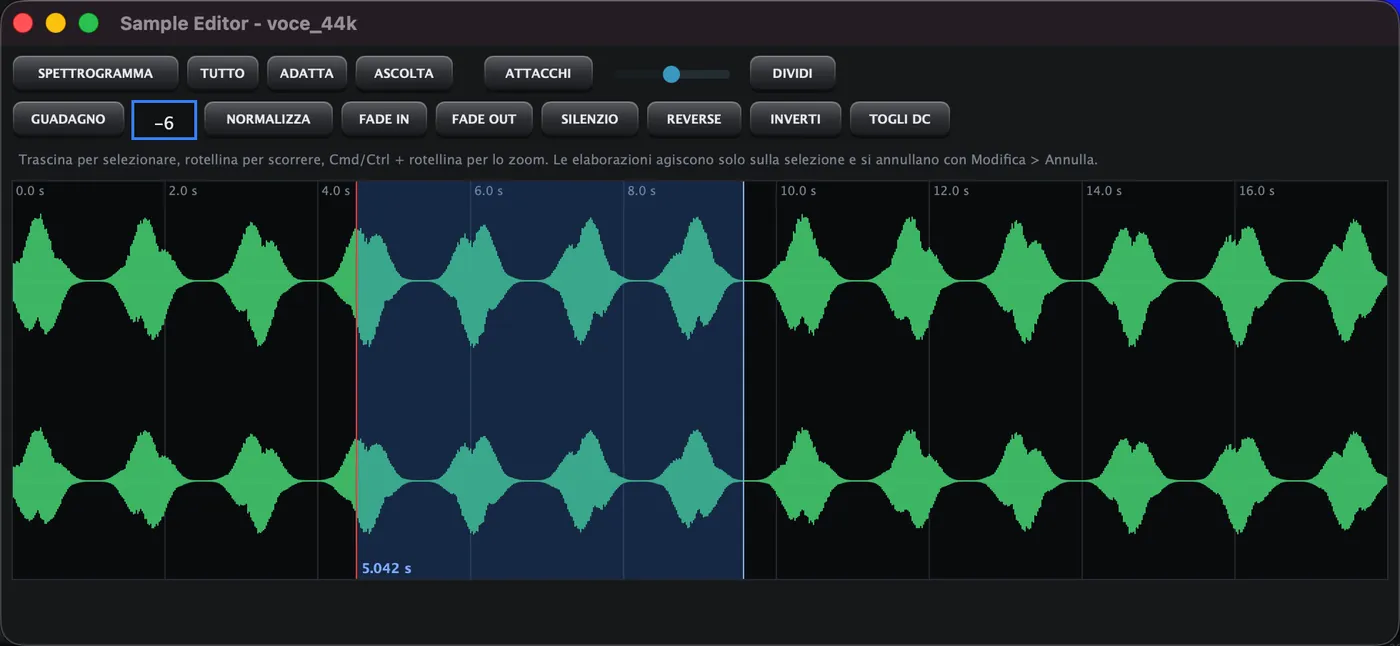Silence the selection with SILENZIO
Viewport: 1400px width, 646px height.
(589, 119)
